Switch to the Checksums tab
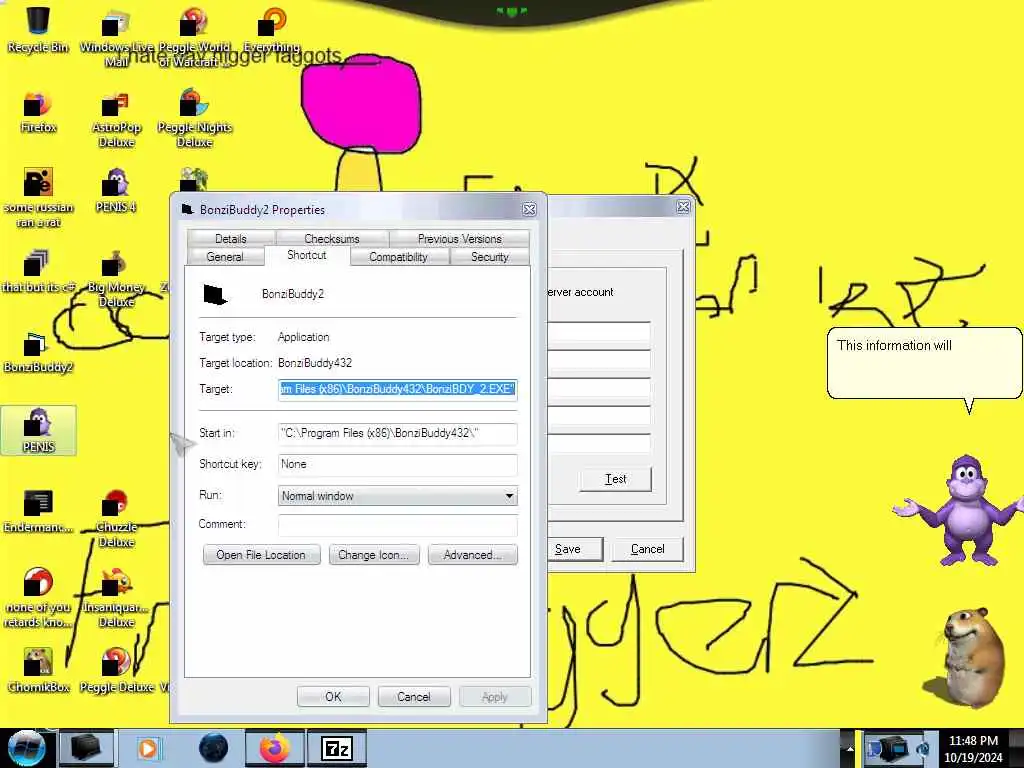The image size is (1024, 768). (x=332, y=238)
